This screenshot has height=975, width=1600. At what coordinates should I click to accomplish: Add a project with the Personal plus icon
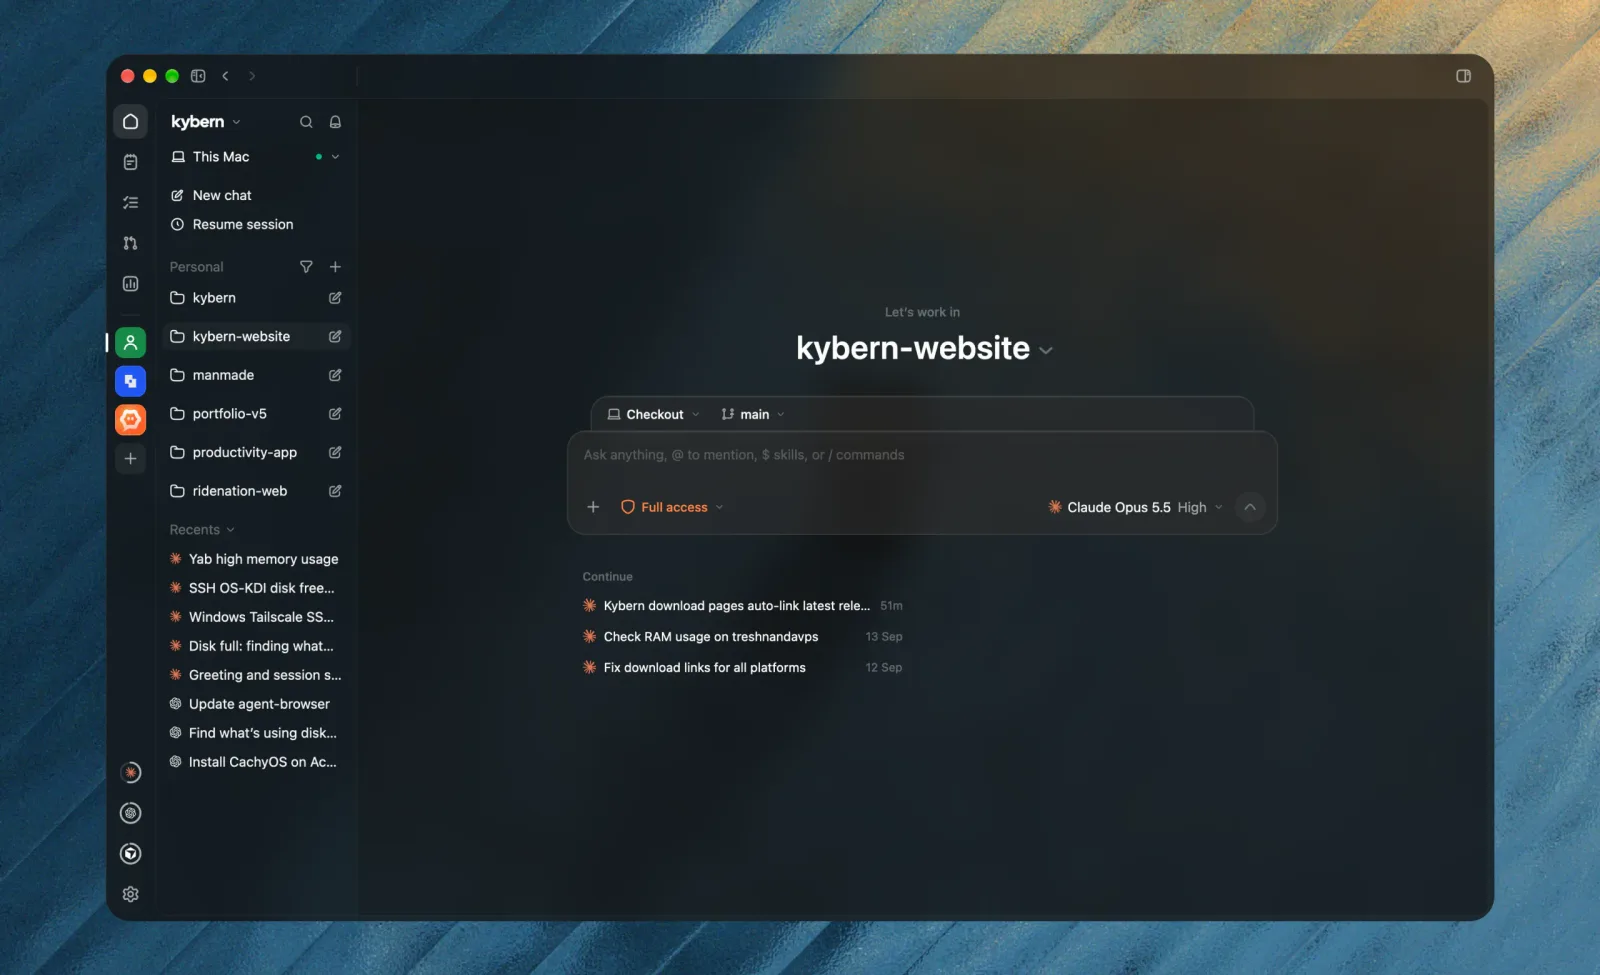[335, 267]
